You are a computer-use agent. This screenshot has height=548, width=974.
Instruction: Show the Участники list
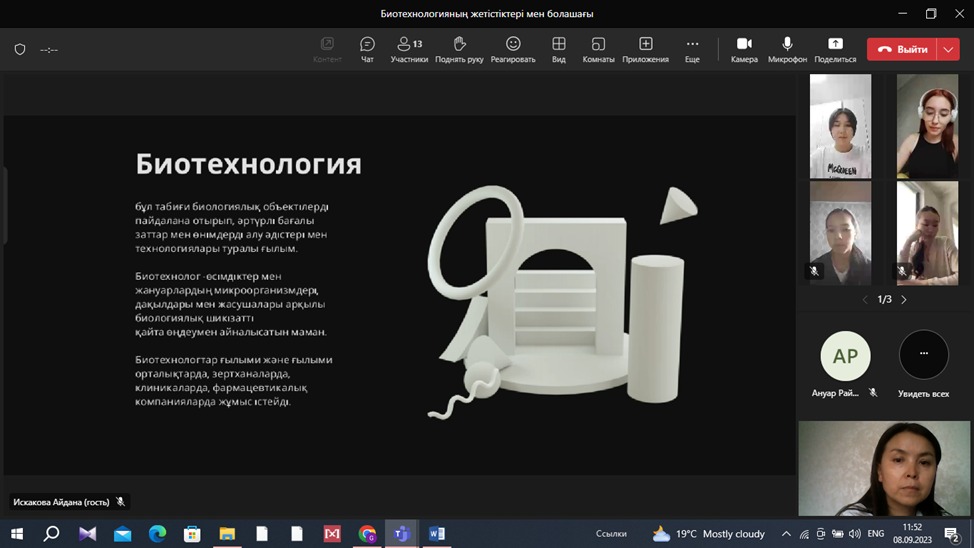[x=409, y=49]
